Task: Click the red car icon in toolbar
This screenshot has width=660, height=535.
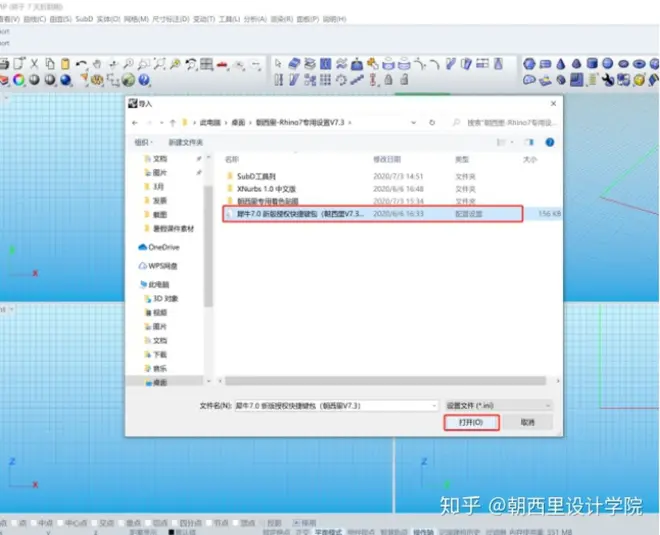Action: [222, 65]
